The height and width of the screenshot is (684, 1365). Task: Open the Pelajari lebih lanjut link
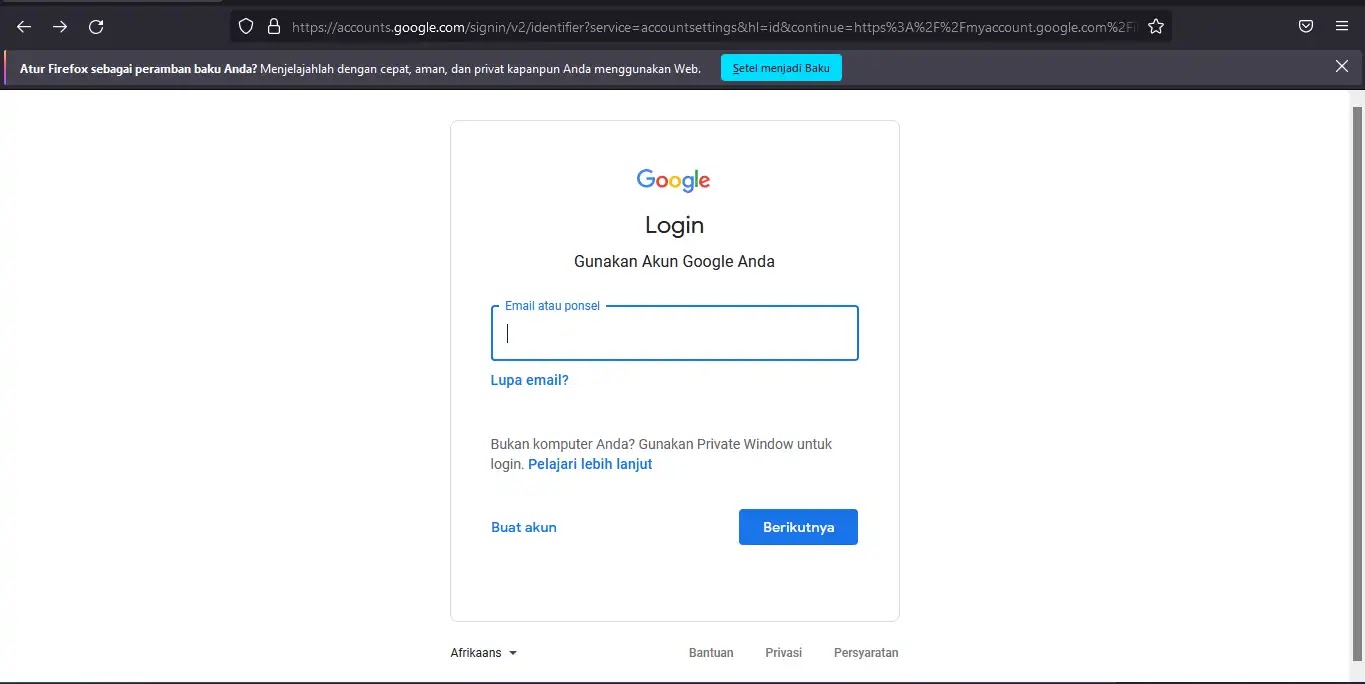590,464
